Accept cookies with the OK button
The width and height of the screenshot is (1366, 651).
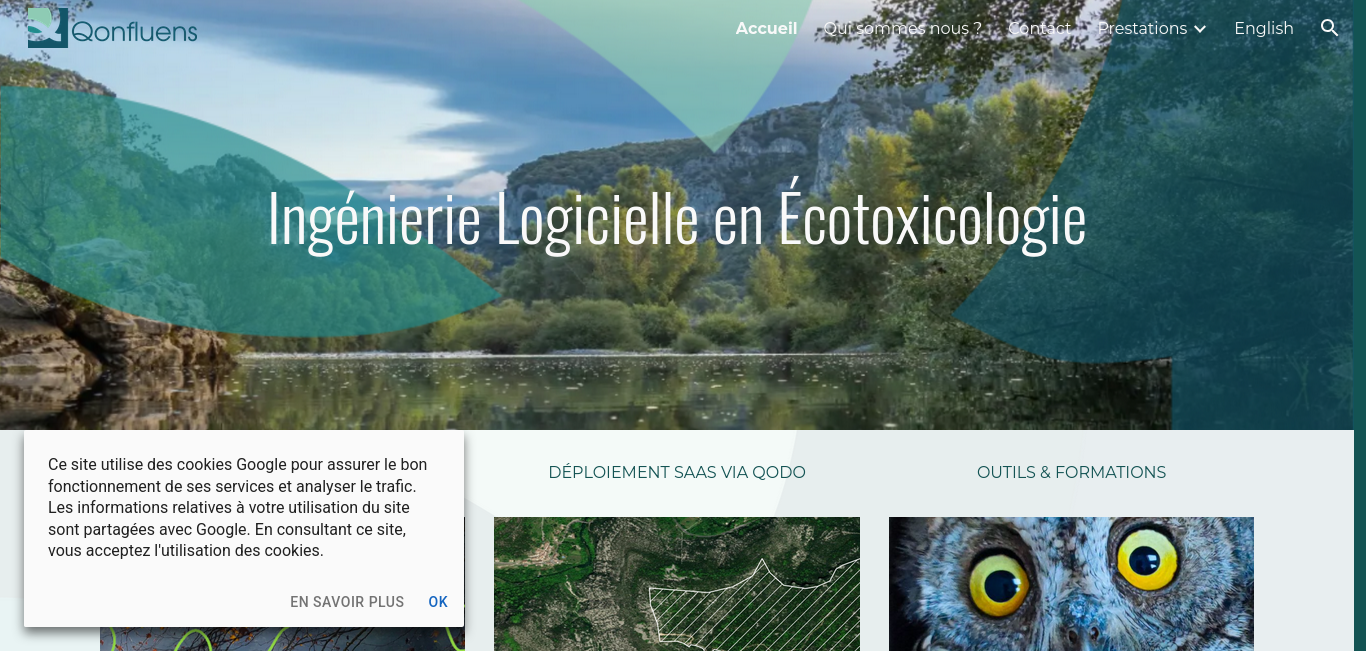(438, 602)
